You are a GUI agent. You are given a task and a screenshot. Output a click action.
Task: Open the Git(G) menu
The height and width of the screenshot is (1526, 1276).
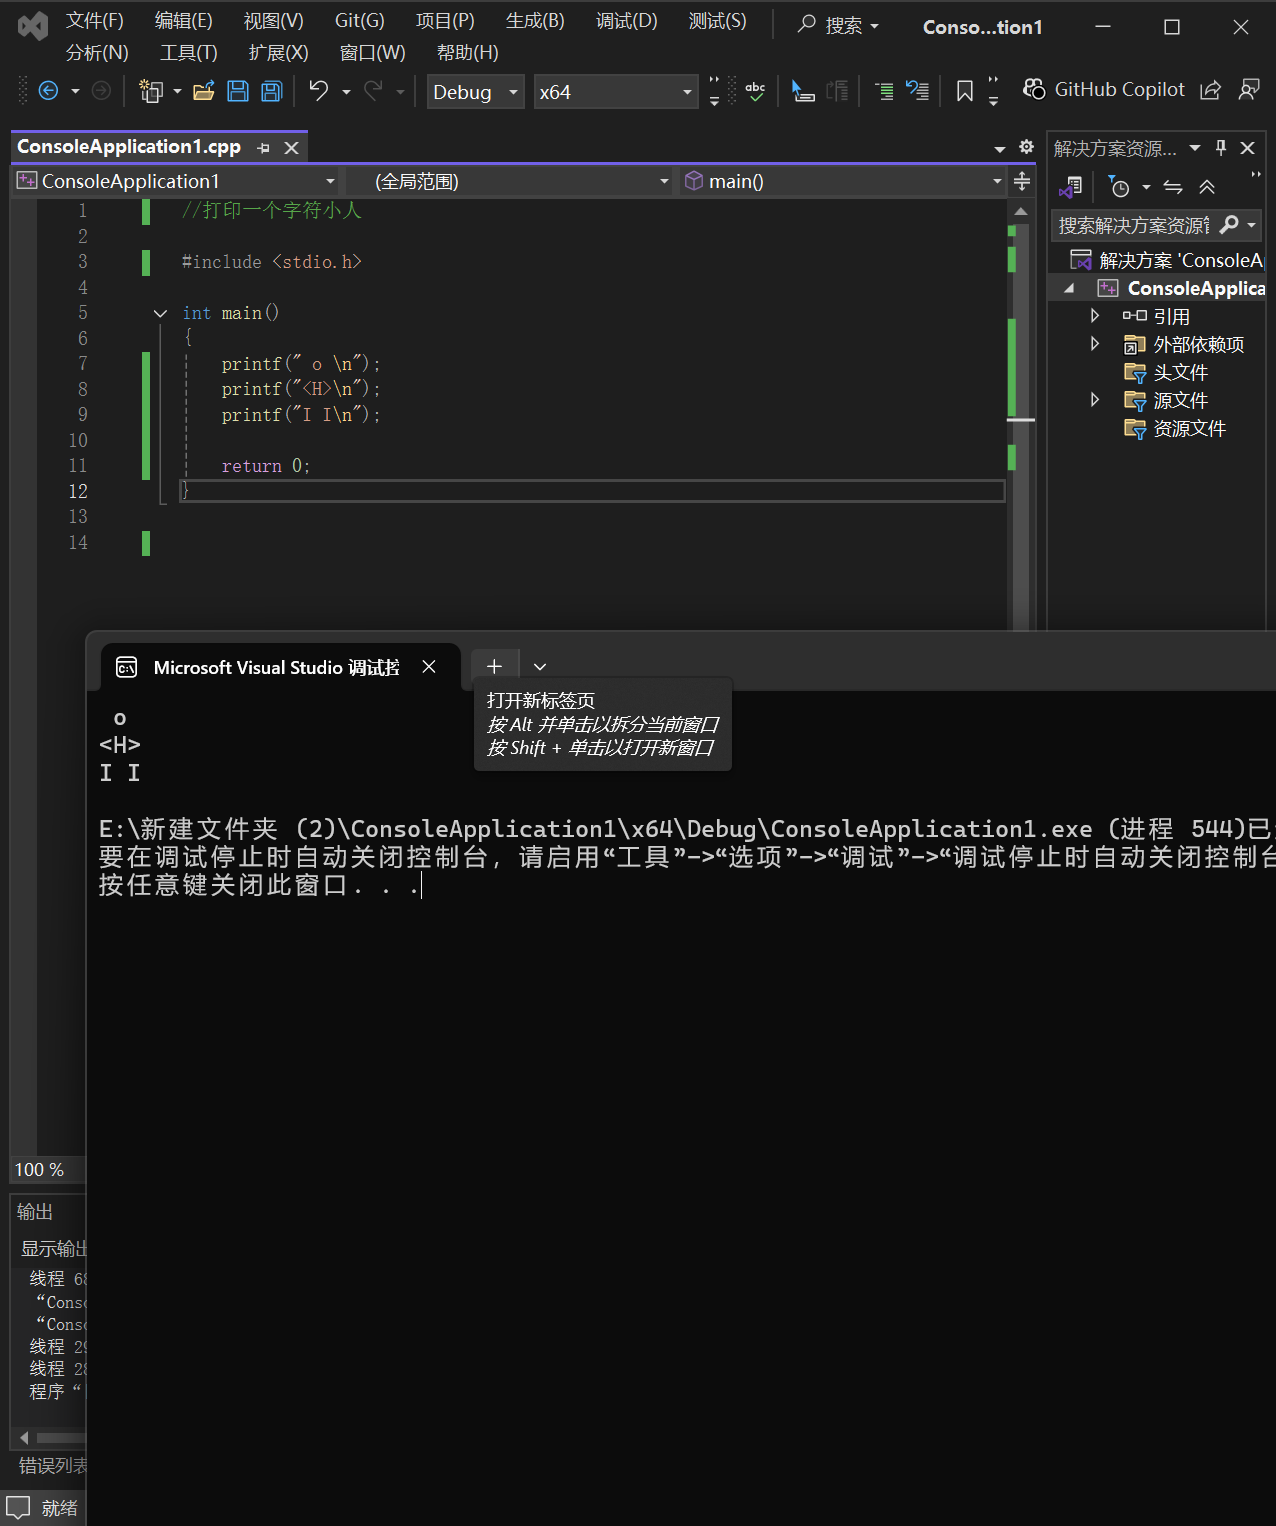[x=360, y=21]
